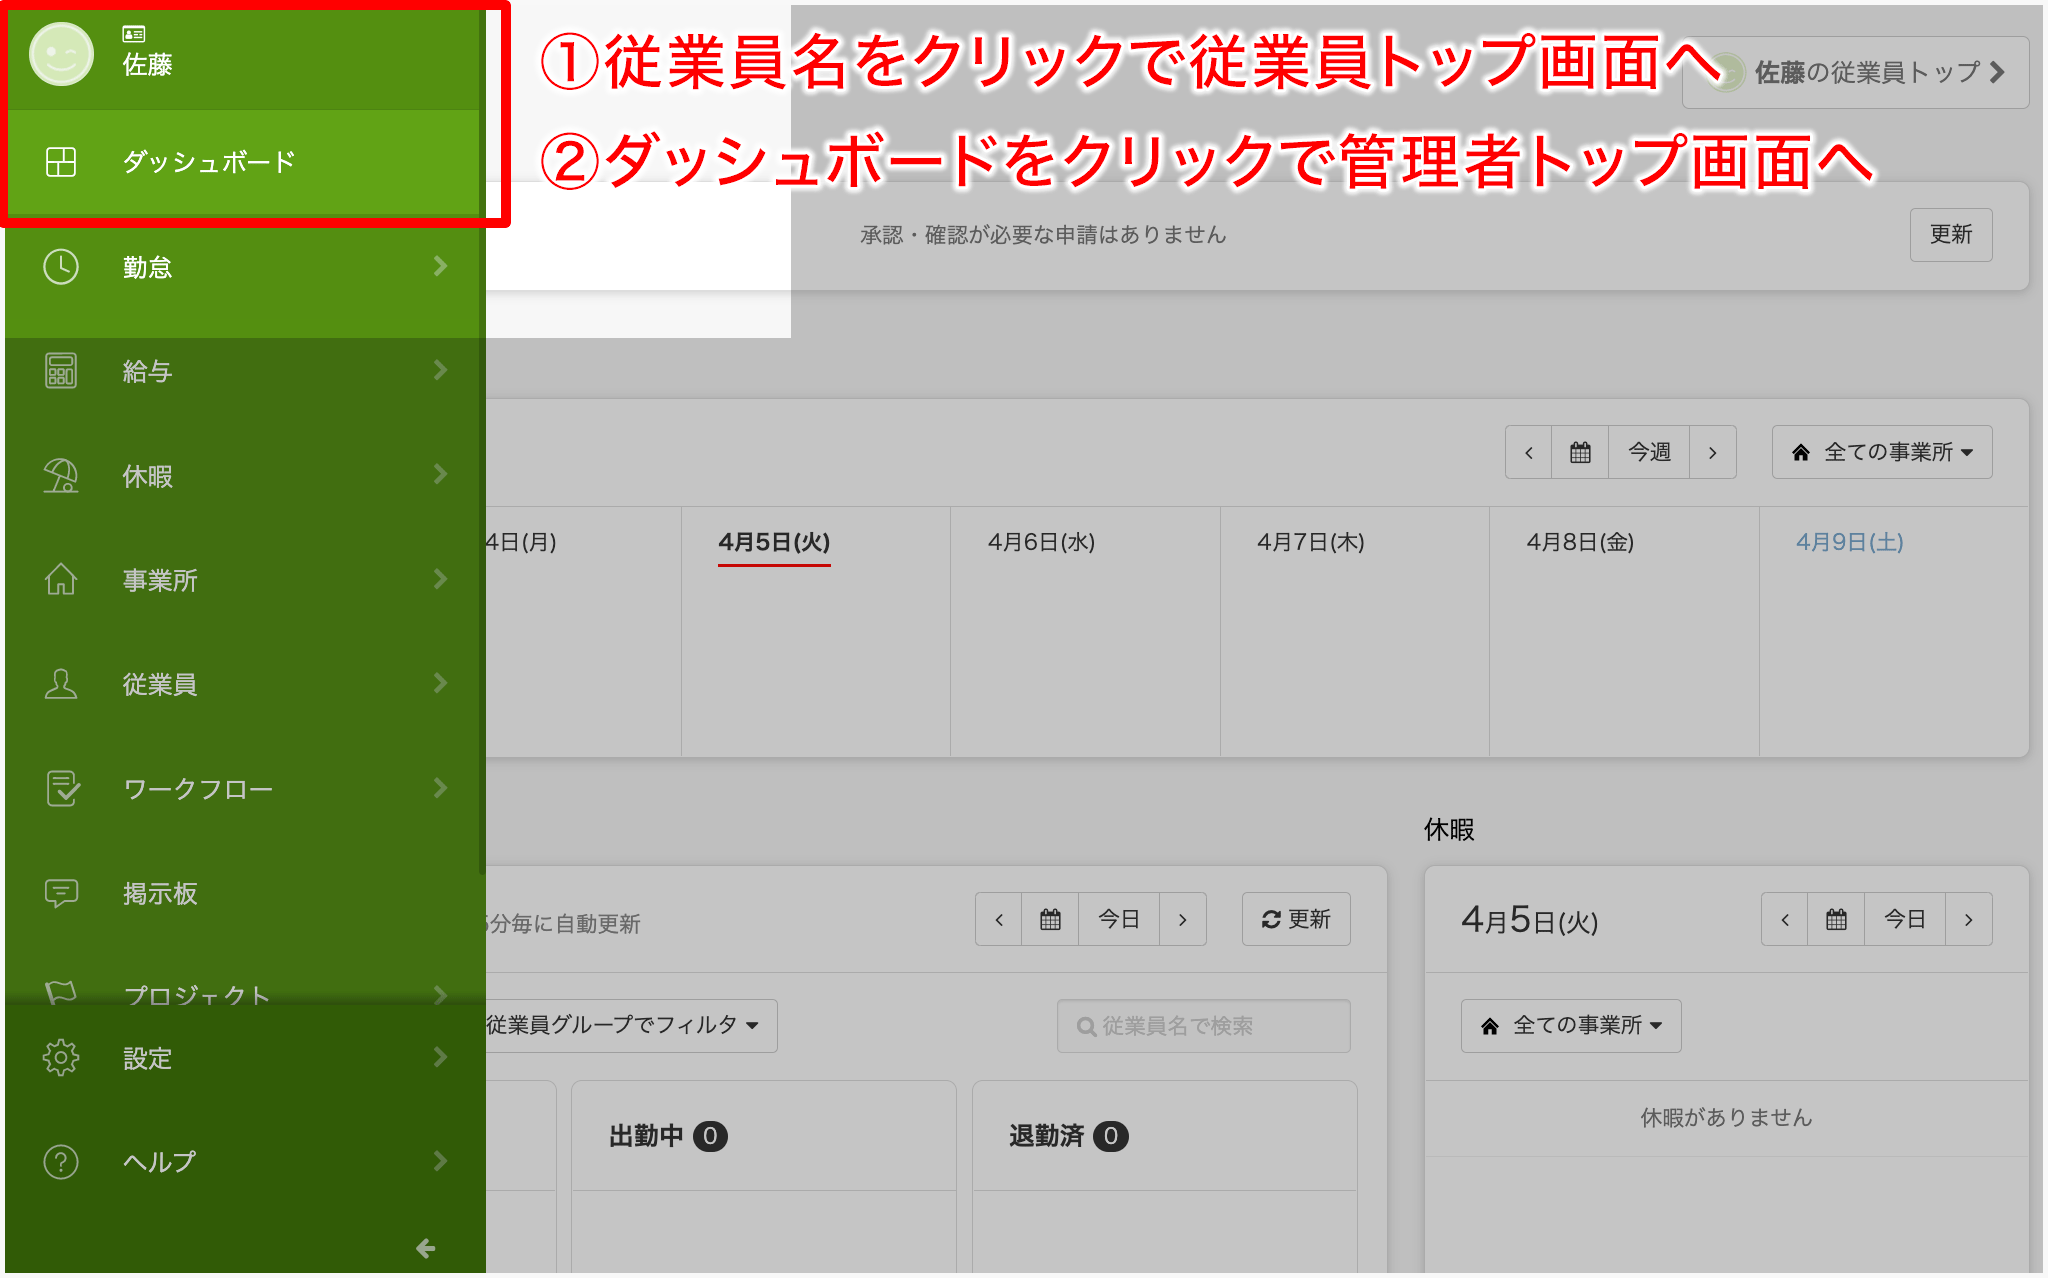The width and height of the screenshot is (2048, 1278).
Task: Open 従業員 sidebar menu
Action: coord(244,684)
